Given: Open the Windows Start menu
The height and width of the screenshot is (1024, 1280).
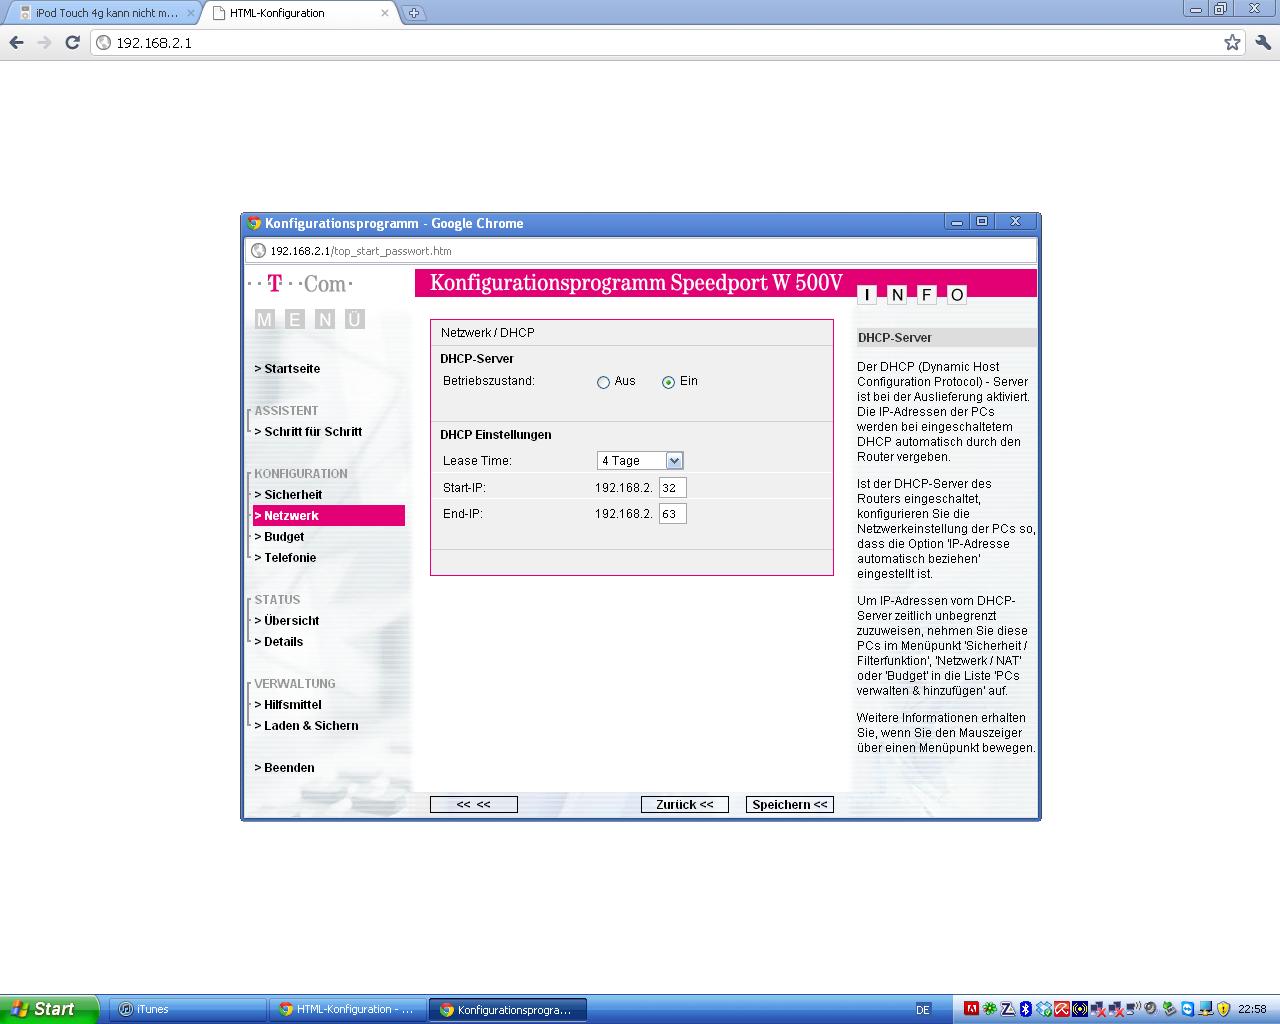Looking at the screenshot, I should coord(49,1009).
